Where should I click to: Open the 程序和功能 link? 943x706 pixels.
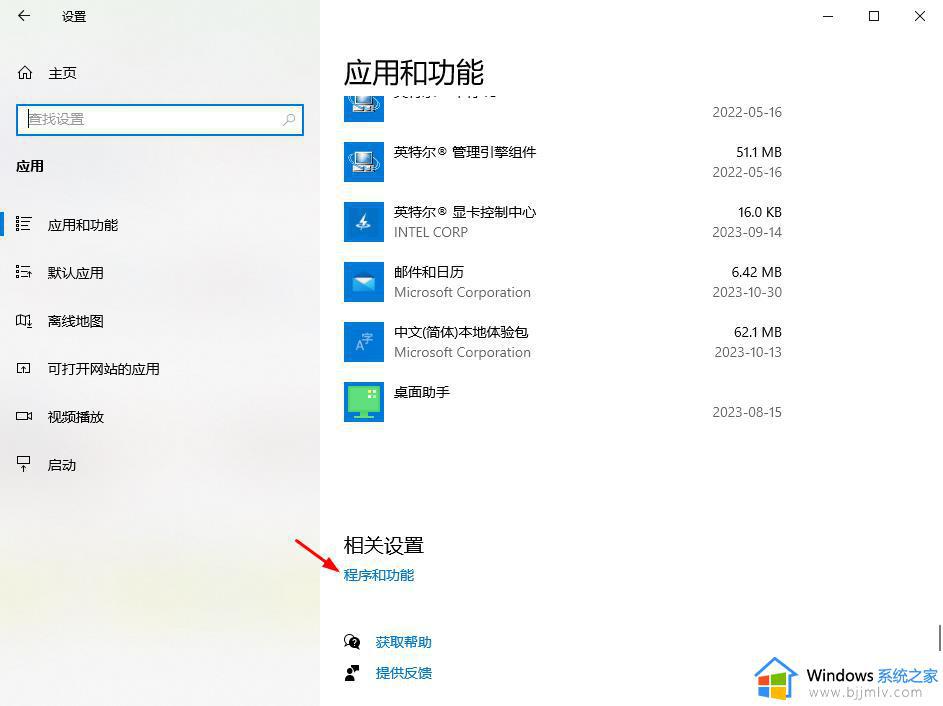[x=379, y=576]
